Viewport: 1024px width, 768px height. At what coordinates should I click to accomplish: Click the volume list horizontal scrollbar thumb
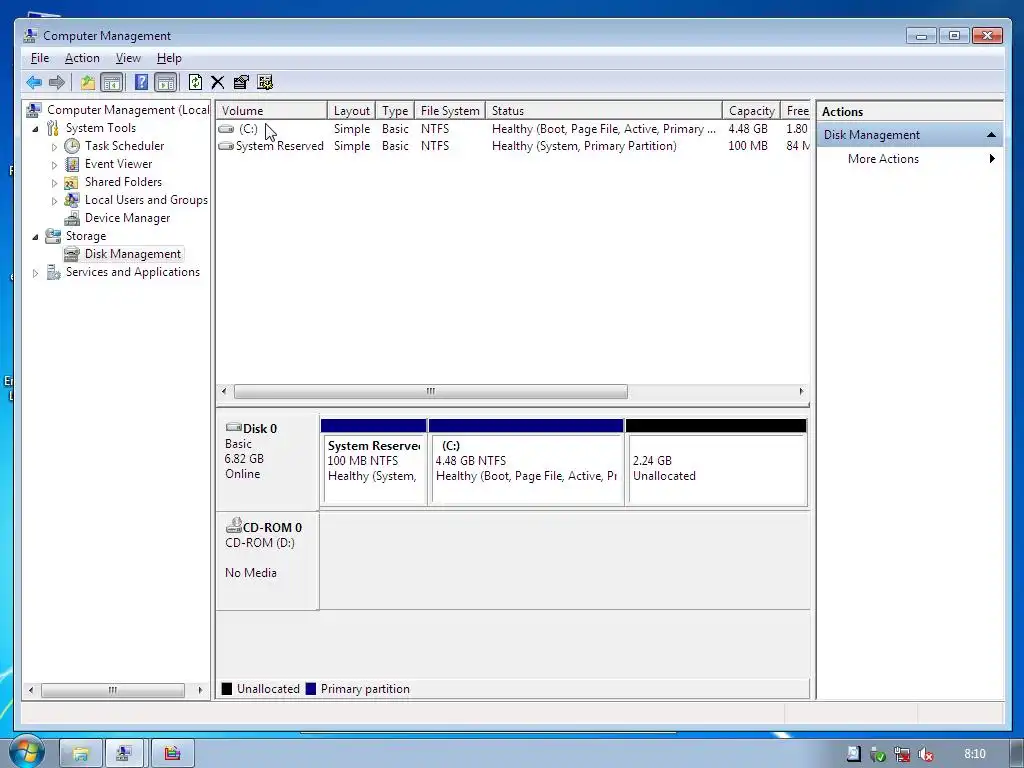click(430, 391)
